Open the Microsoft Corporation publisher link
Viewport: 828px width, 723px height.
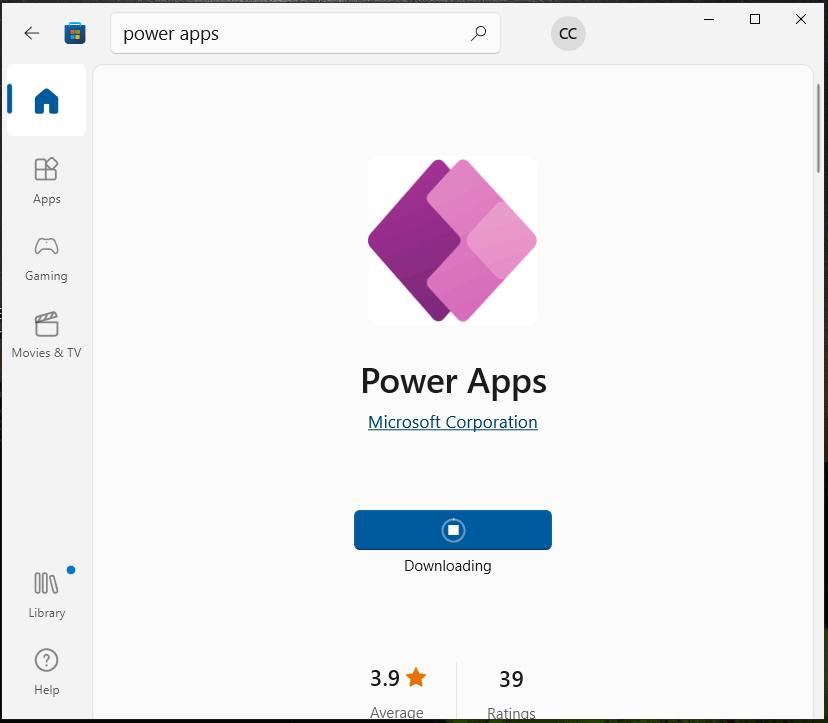click(x=453, y=422)
